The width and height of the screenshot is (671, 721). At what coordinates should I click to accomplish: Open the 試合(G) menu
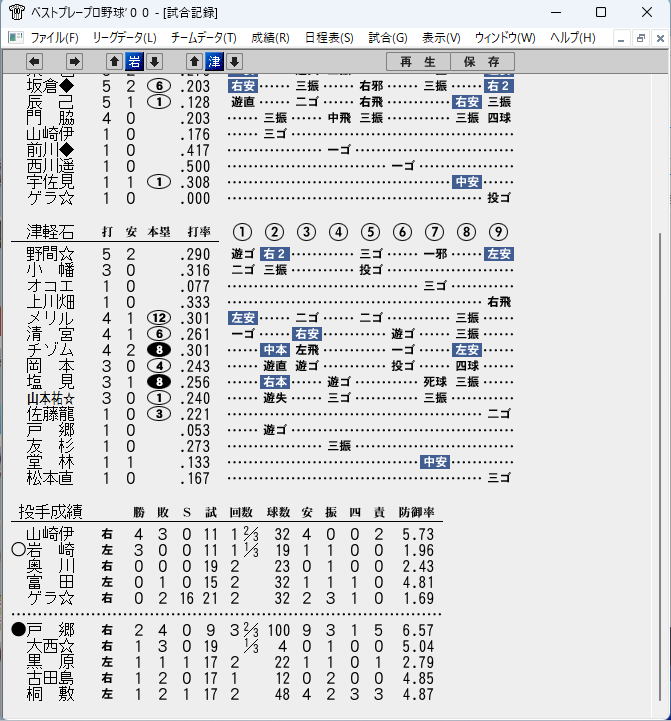point(388,38)
